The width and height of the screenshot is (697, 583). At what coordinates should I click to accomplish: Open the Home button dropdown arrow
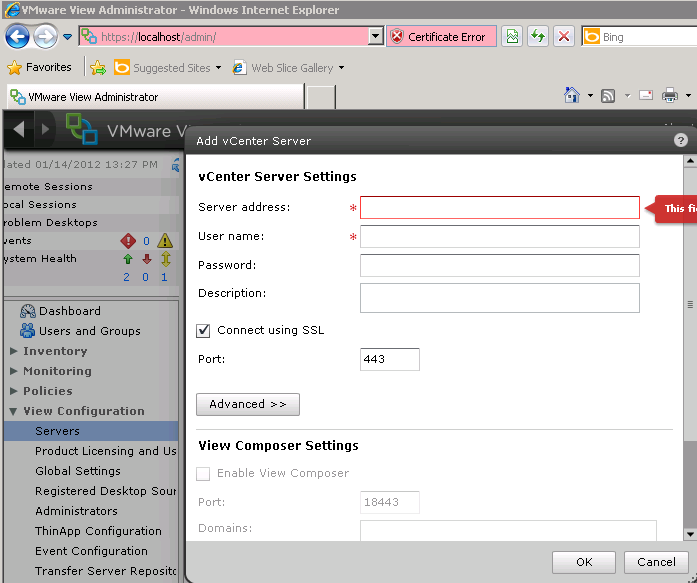pos(590,95)
